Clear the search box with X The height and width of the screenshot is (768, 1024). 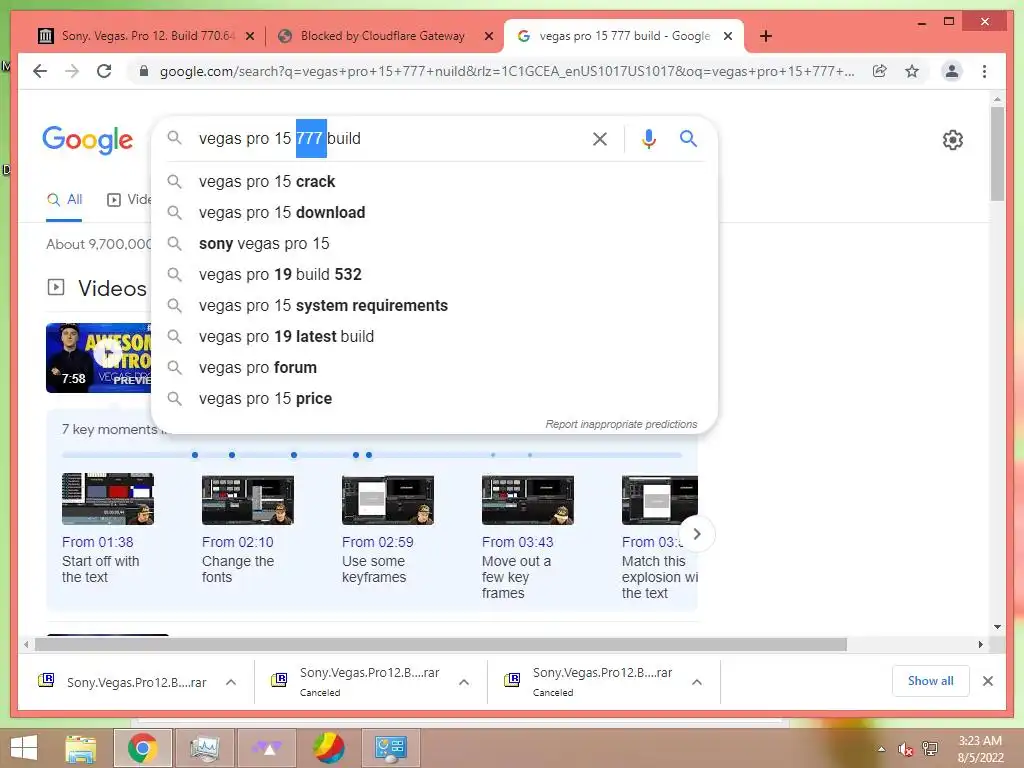[600, 138]
